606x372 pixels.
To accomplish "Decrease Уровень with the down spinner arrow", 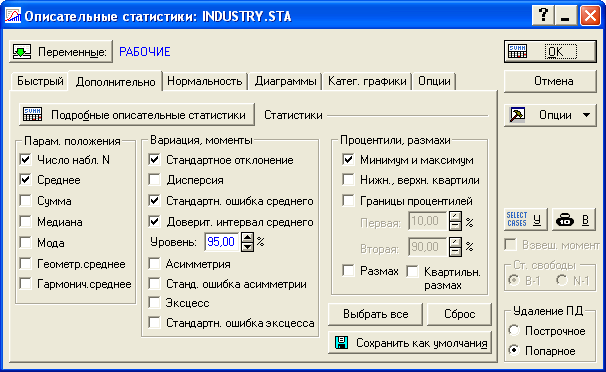I will pyautogui.click(x=247, y=247).
